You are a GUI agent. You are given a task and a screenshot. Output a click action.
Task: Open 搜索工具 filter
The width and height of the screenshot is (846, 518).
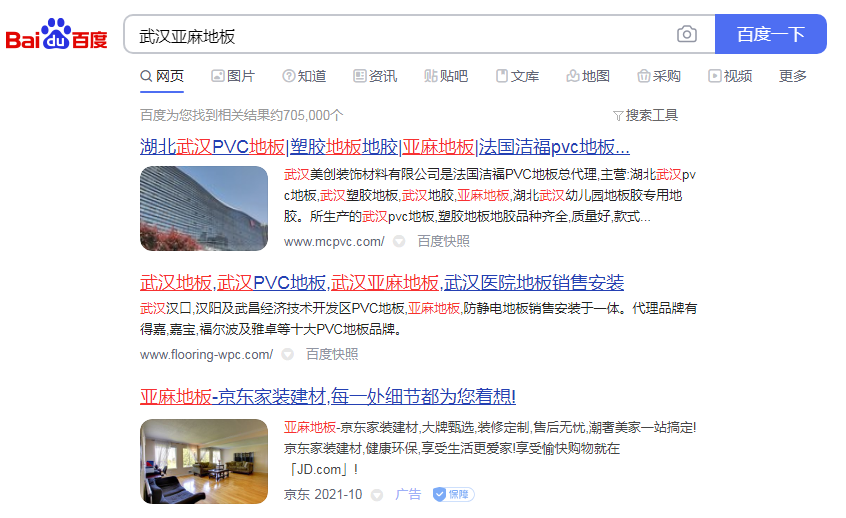coord(645,115)
